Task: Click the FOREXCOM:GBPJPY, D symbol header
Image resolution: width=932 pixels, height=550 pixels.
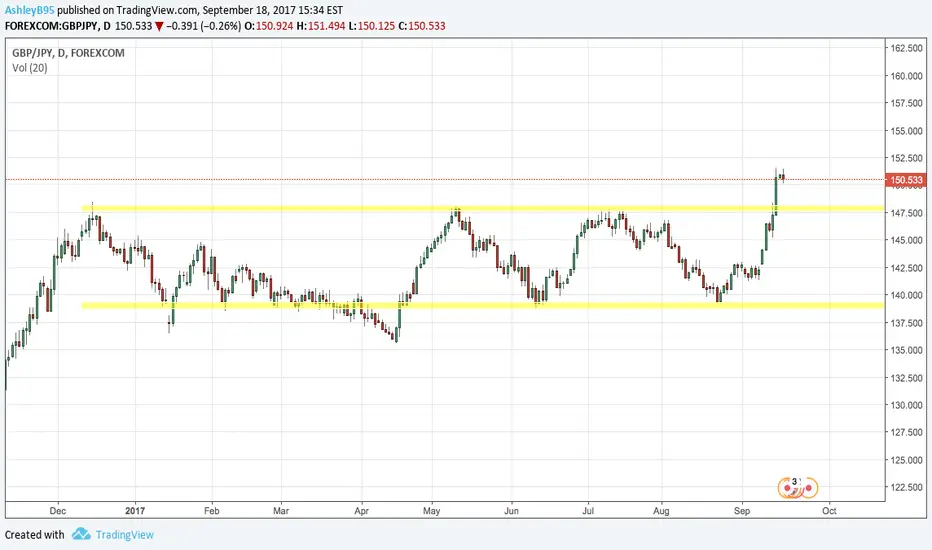Action: (58, 26)
